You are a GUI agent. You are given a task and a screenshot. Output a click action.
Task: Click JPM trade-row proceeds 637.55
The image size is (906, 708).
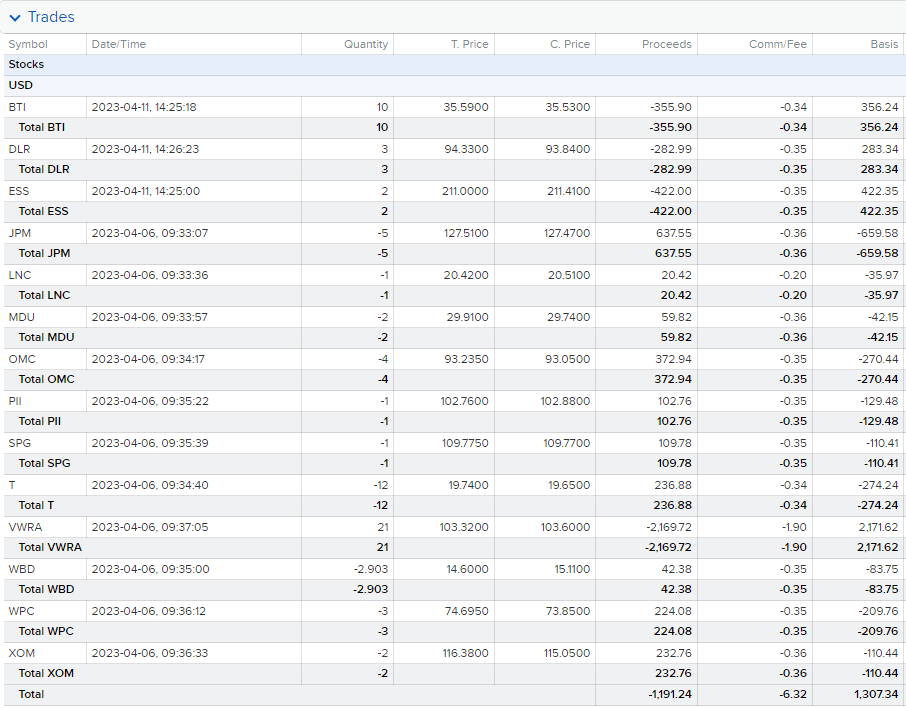point(672,233)
